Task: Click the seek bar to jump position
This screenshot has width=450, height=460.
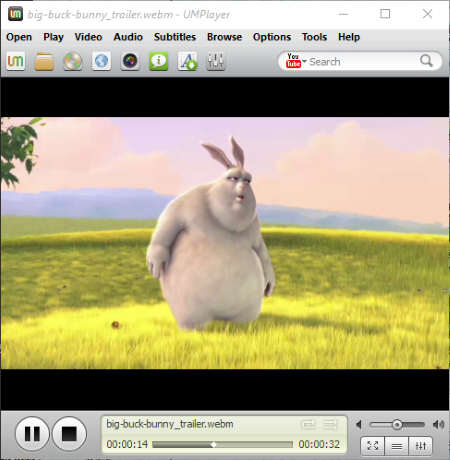Action: click(222, 444)
